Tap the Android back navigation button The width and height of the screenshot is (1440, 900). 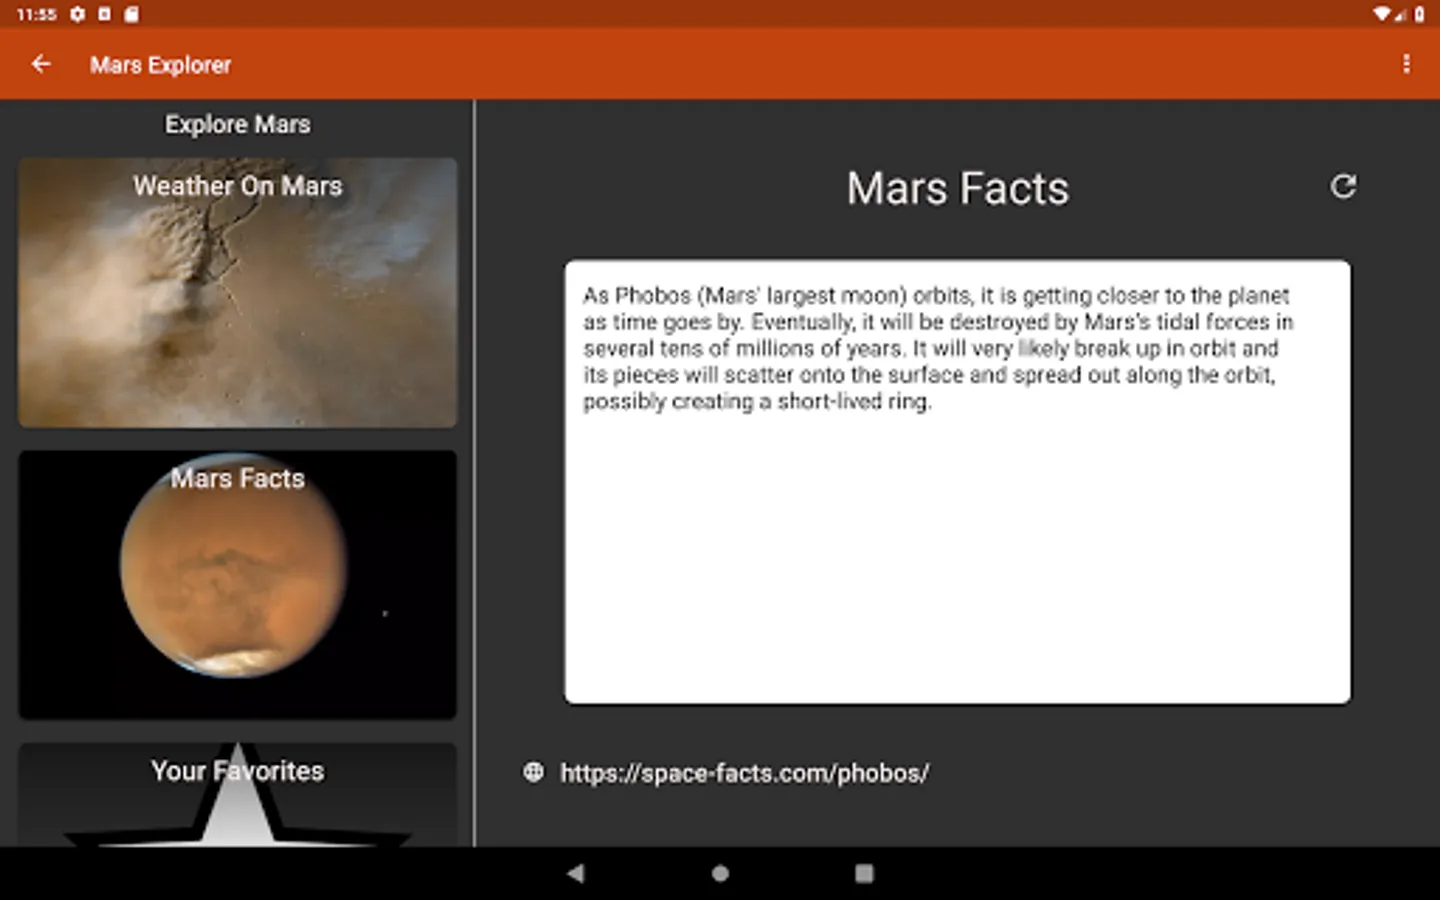575,873
